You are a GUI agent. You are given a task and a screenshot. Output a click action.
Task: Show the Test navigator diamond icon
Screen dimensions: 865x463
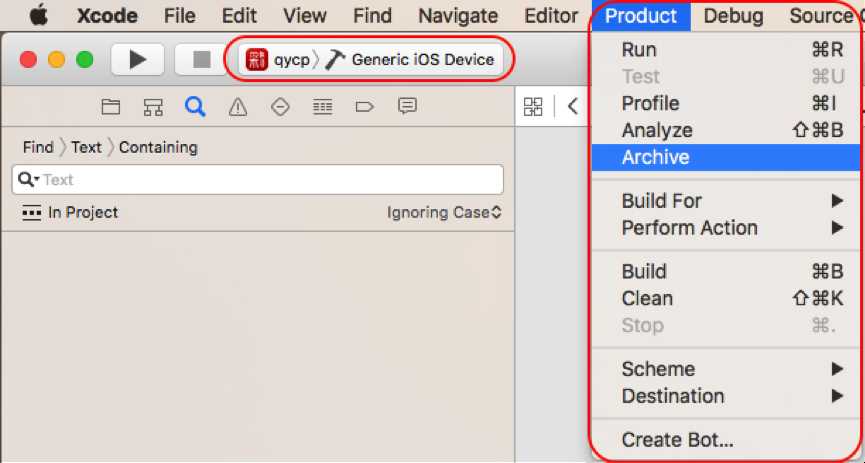(x=280, y=107)
